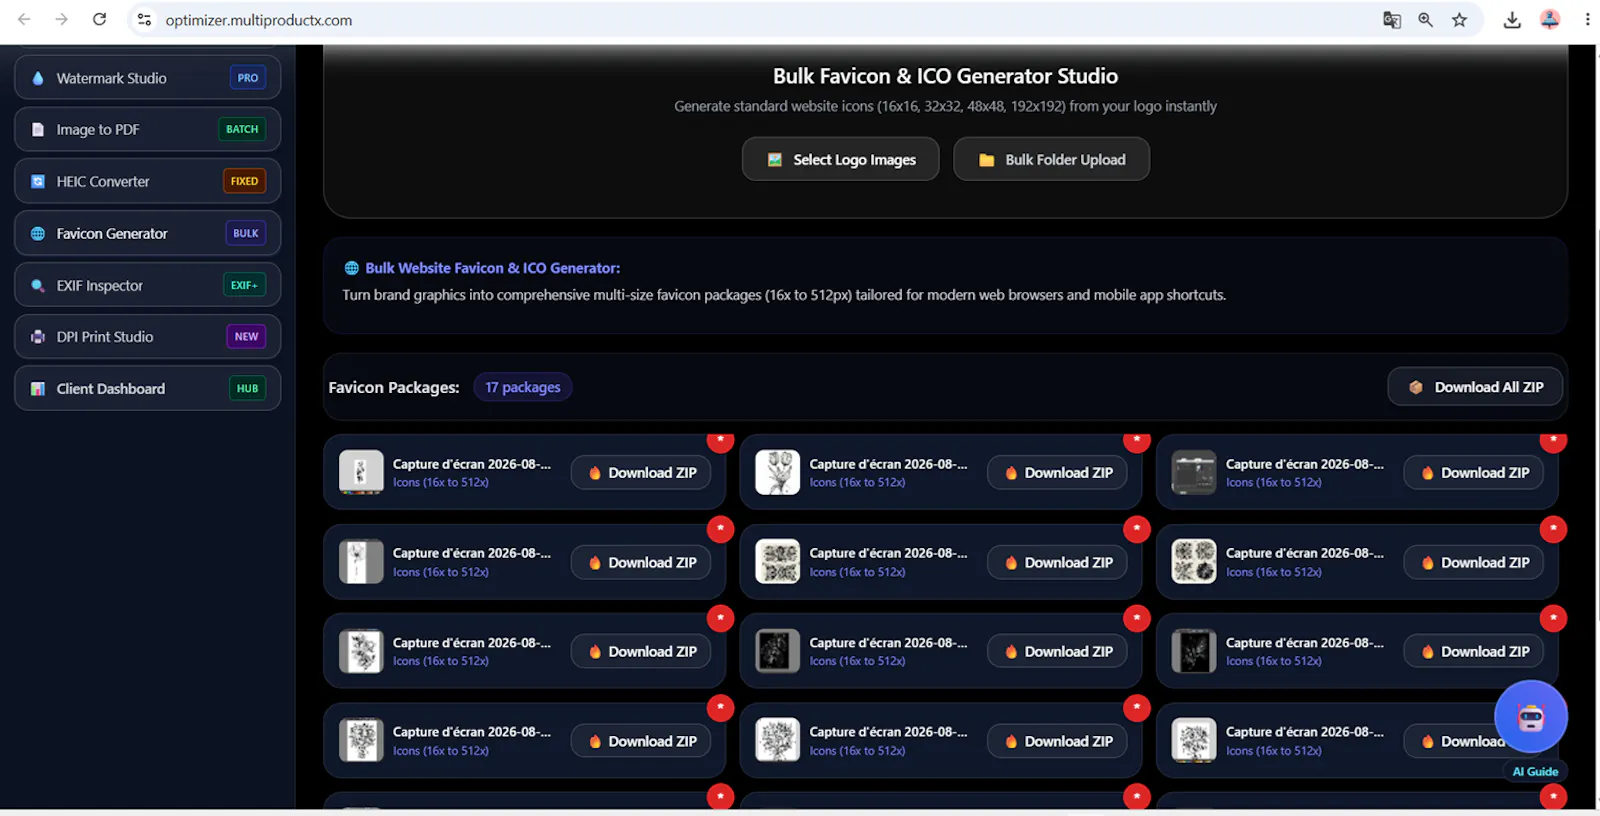The image size is (1600, 816).
Task: Open the browser downloads icon
Action: click(x=1512, y=20)
